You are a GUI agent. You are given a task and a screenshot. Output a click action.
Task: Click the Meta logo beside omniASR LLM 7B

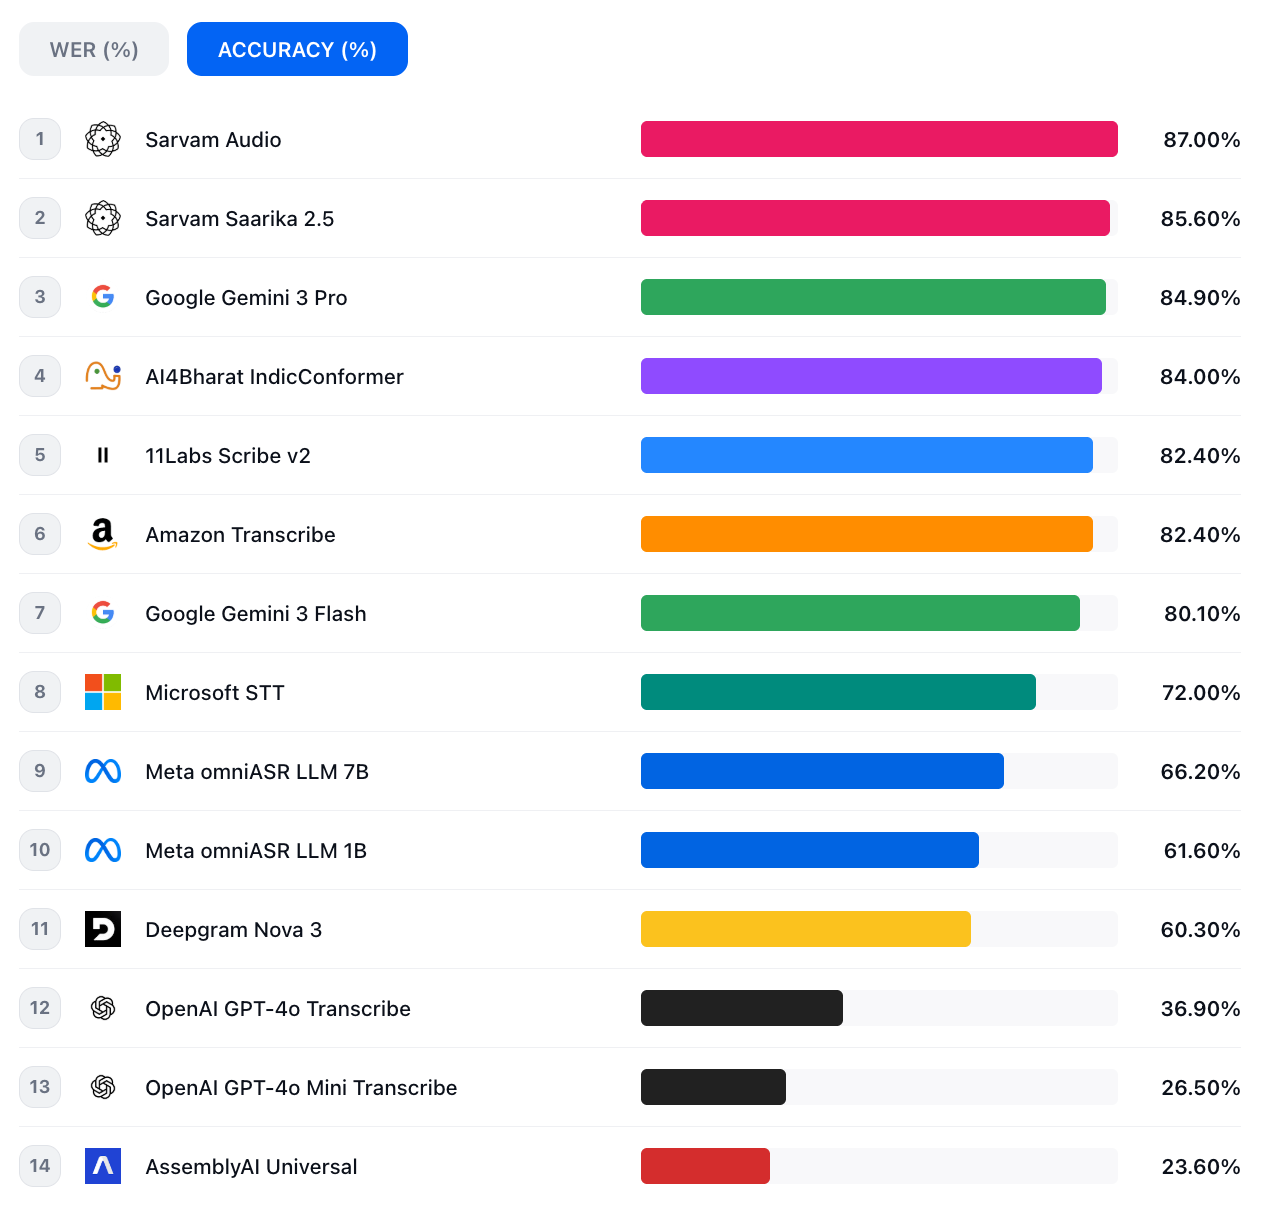[x=103, y=771]
